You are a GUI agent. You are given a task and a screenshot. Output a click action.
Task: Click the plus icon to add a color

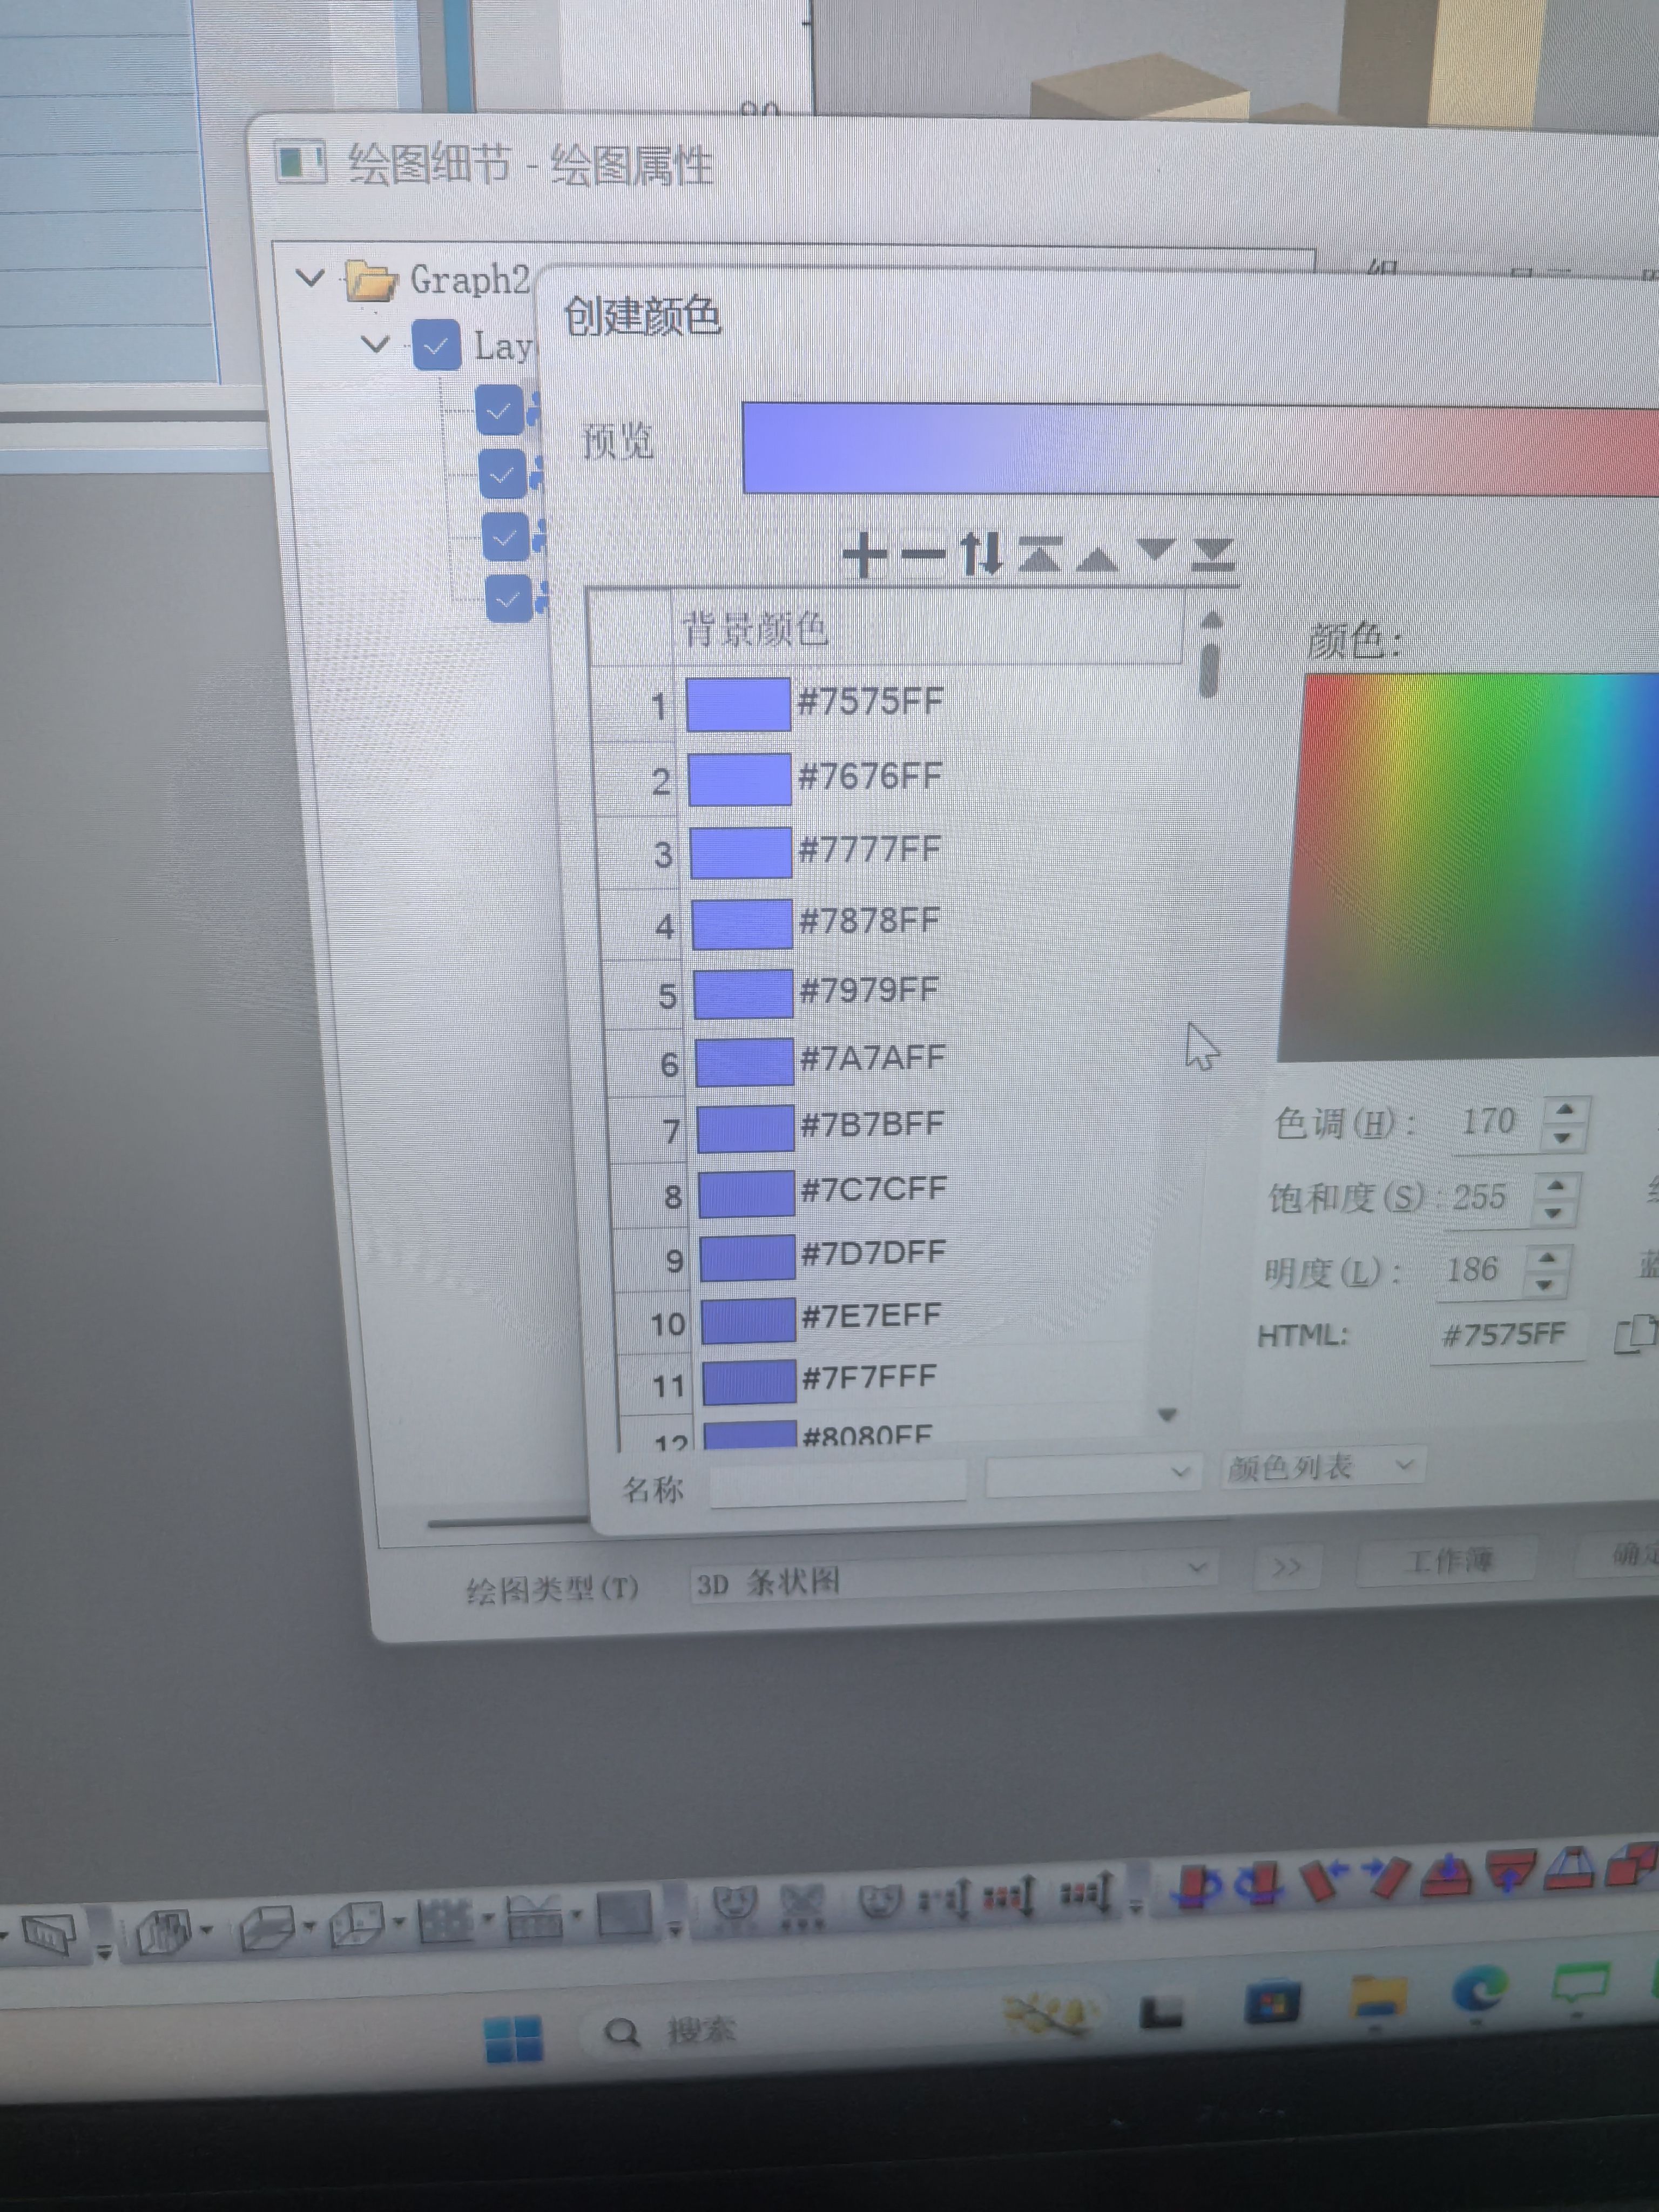[865, 555]
